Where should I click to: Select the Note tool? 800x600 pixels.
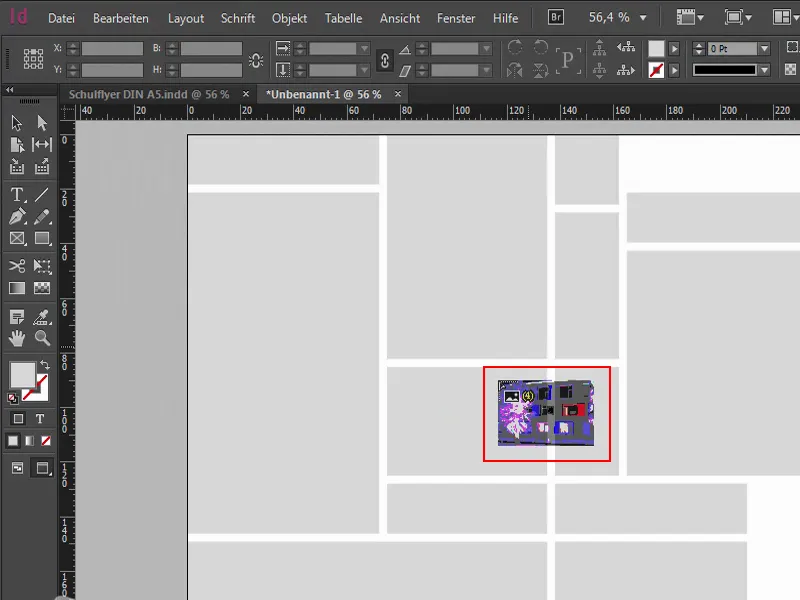tap(17, 317)
